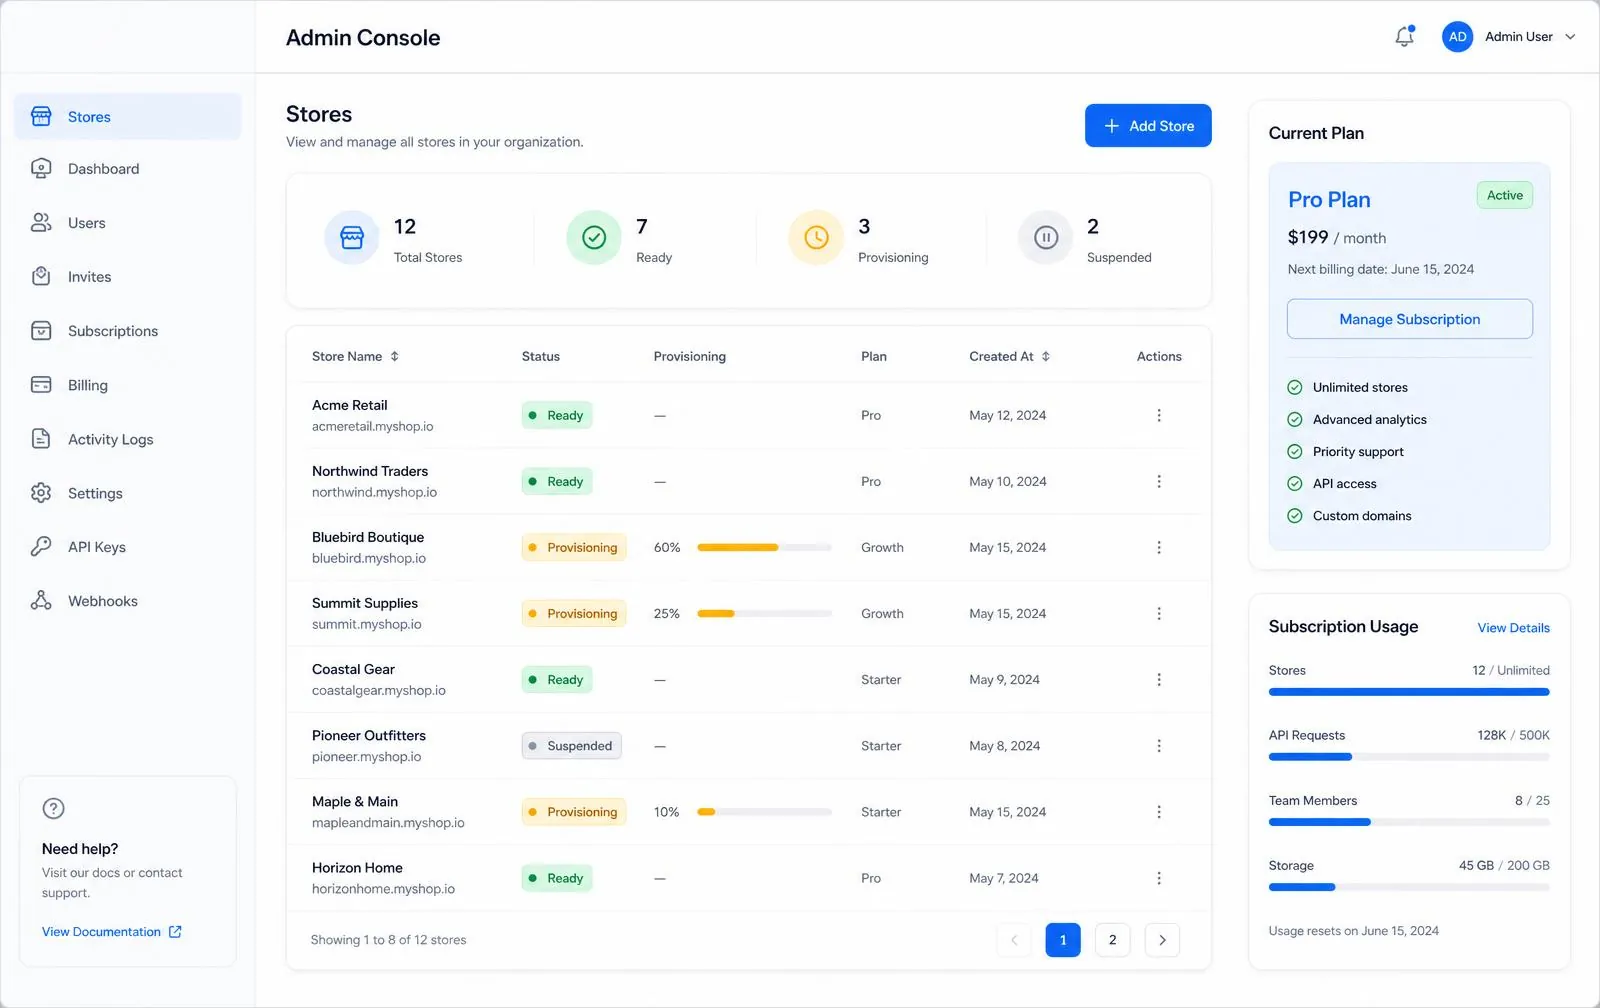Go to the previous page arrow

click(1014, 940)
